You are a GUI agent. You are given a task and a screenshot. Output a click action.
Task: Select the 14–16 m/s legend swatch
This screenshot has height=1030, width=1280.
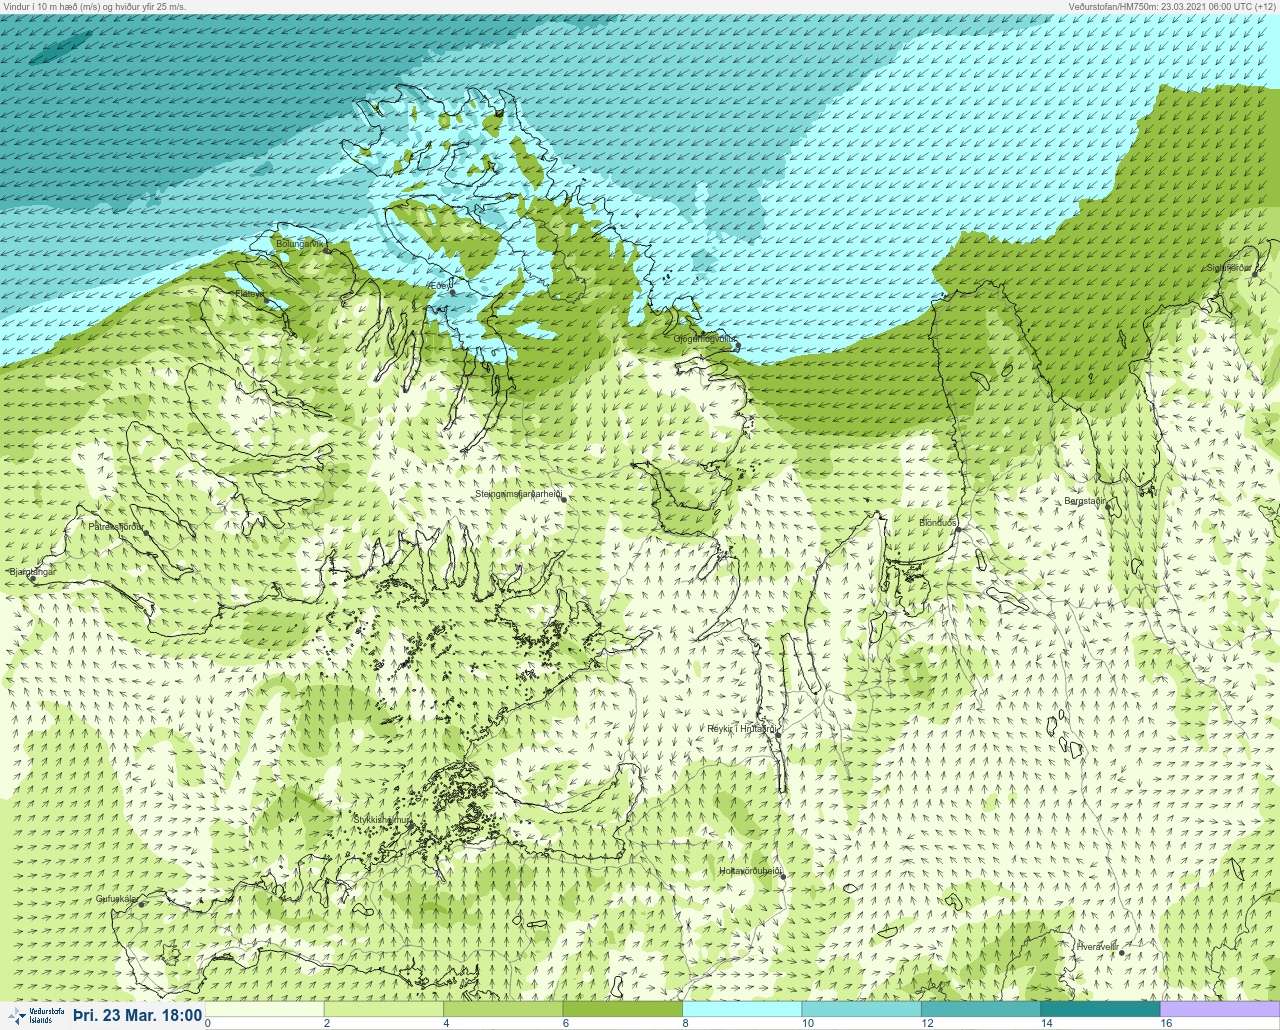click(x=1100, y=1009)
